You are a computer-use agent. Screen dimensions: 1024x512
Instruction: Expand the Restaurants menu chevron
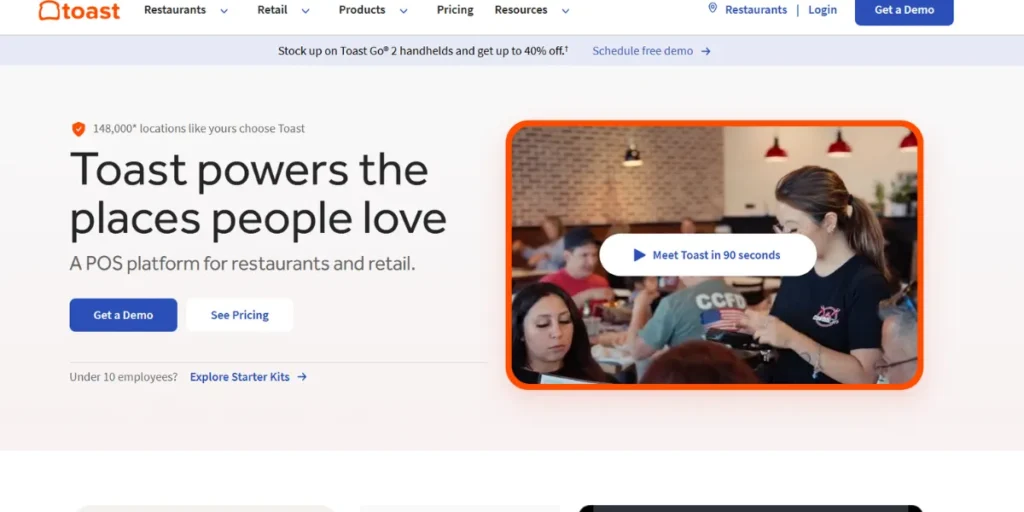tap(224, 10)
